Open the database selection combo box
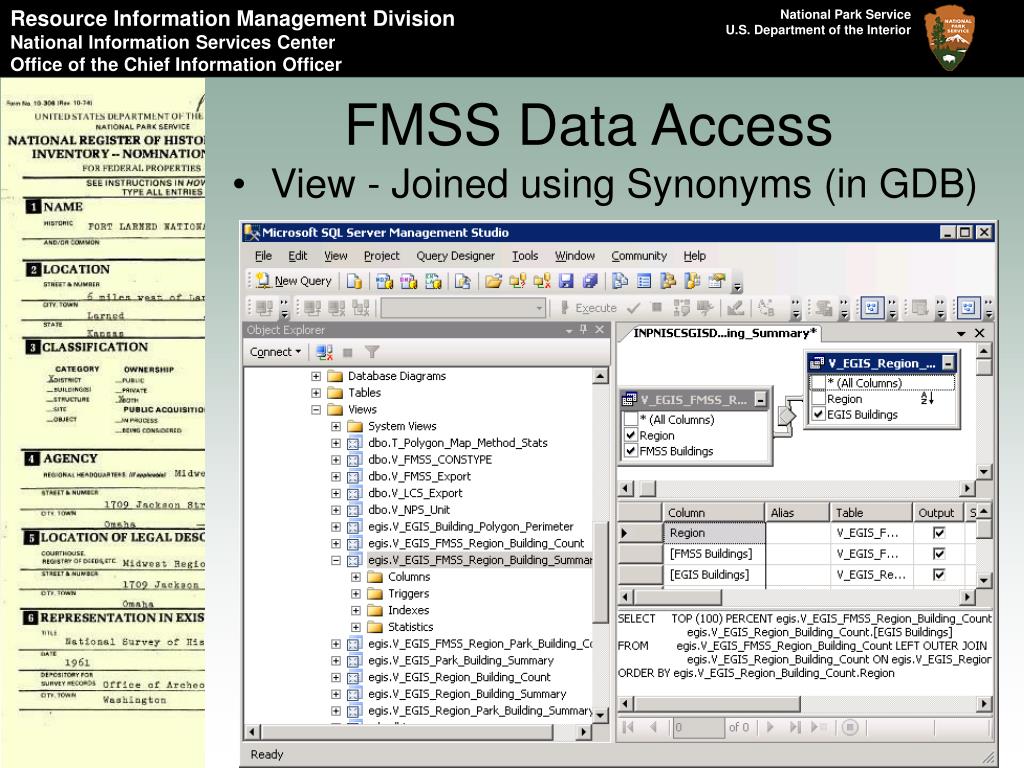 [x=464, y=308]
